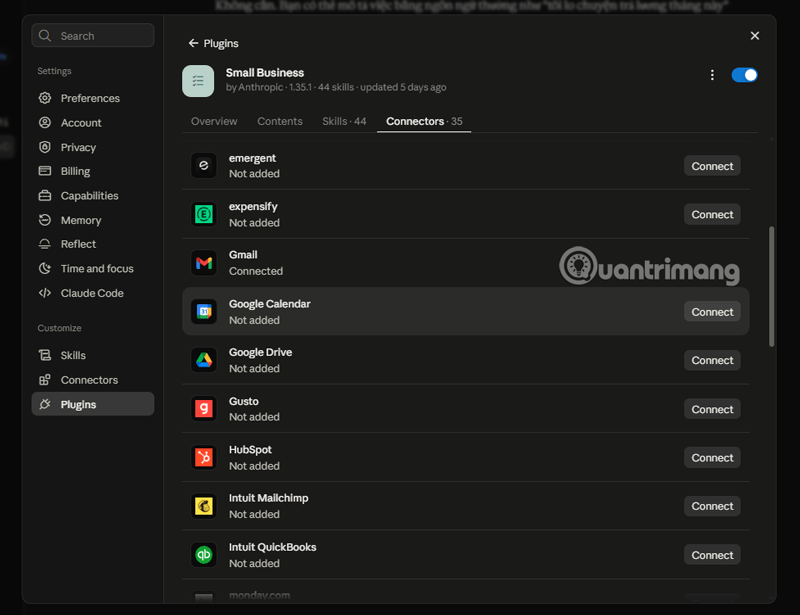Connect Google Calendar

(x=712, y=312)
